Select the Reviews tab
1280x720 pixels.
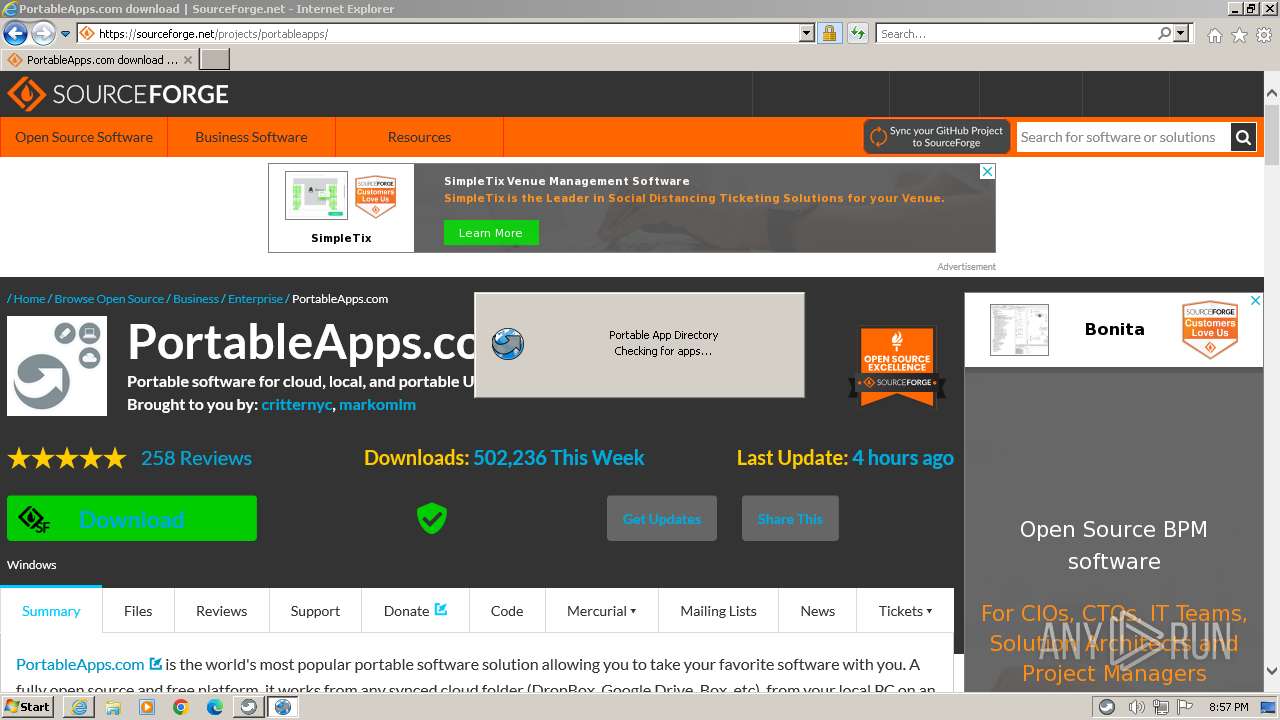tap(221, 611)
